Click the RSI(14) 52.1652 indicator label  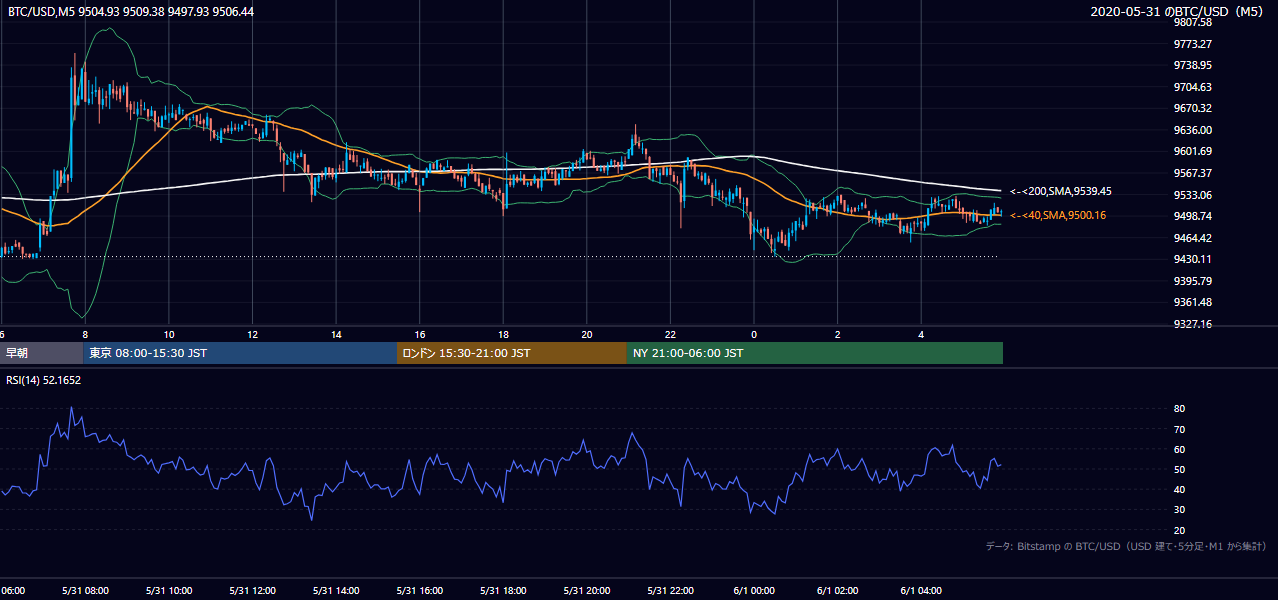coord(44,380)
